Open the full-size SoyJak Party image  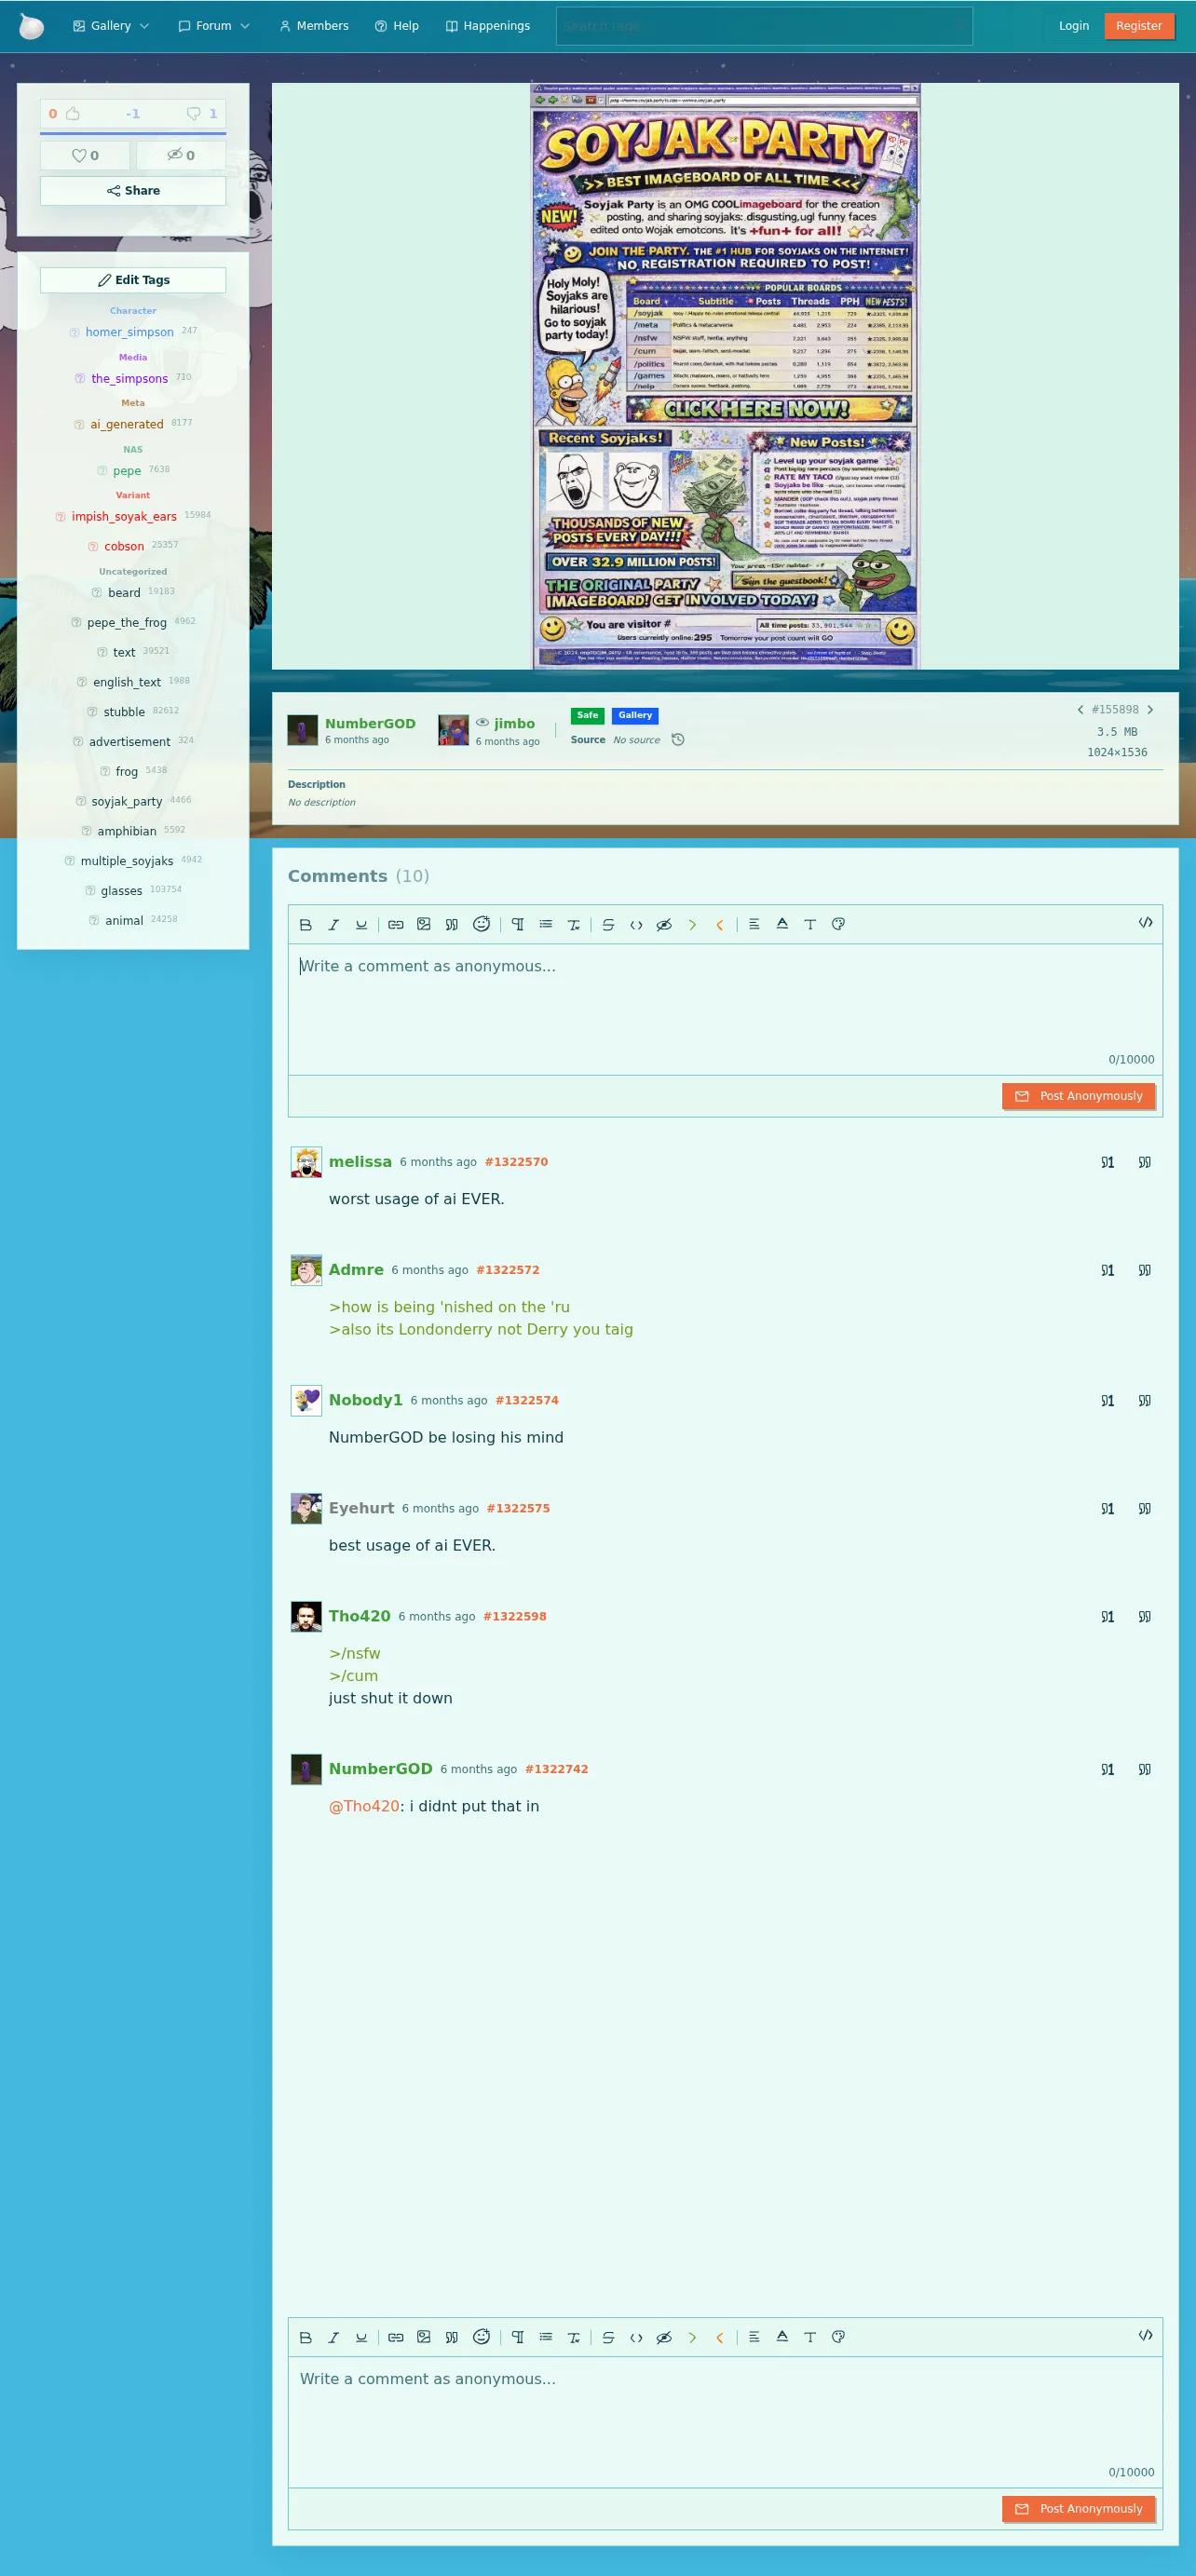725,376
